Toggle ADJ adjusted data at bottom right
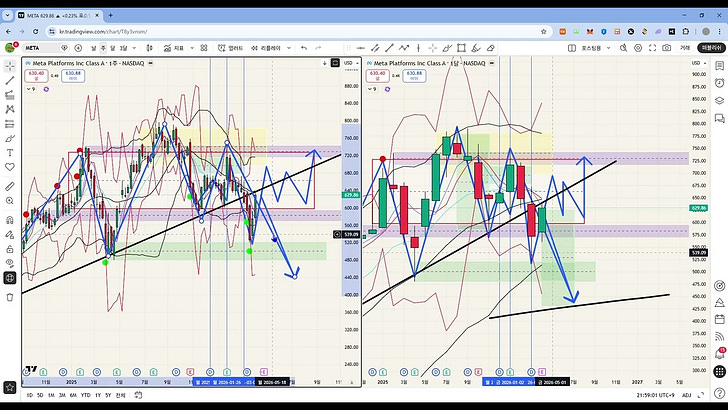 (x=687, y=395)
